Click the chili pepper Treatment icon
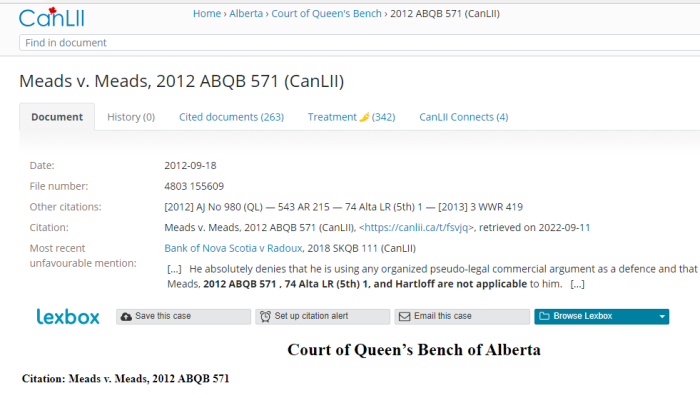 click(364, 117)
